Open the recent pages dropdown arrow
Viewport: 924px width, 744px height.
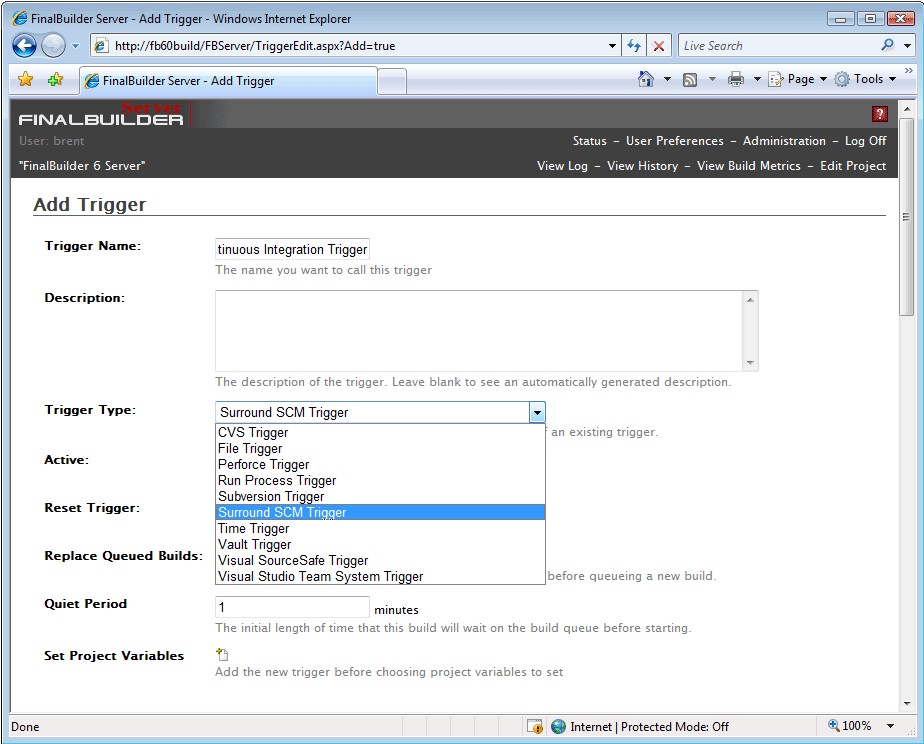pyautogui.click(x=75, y=46)
